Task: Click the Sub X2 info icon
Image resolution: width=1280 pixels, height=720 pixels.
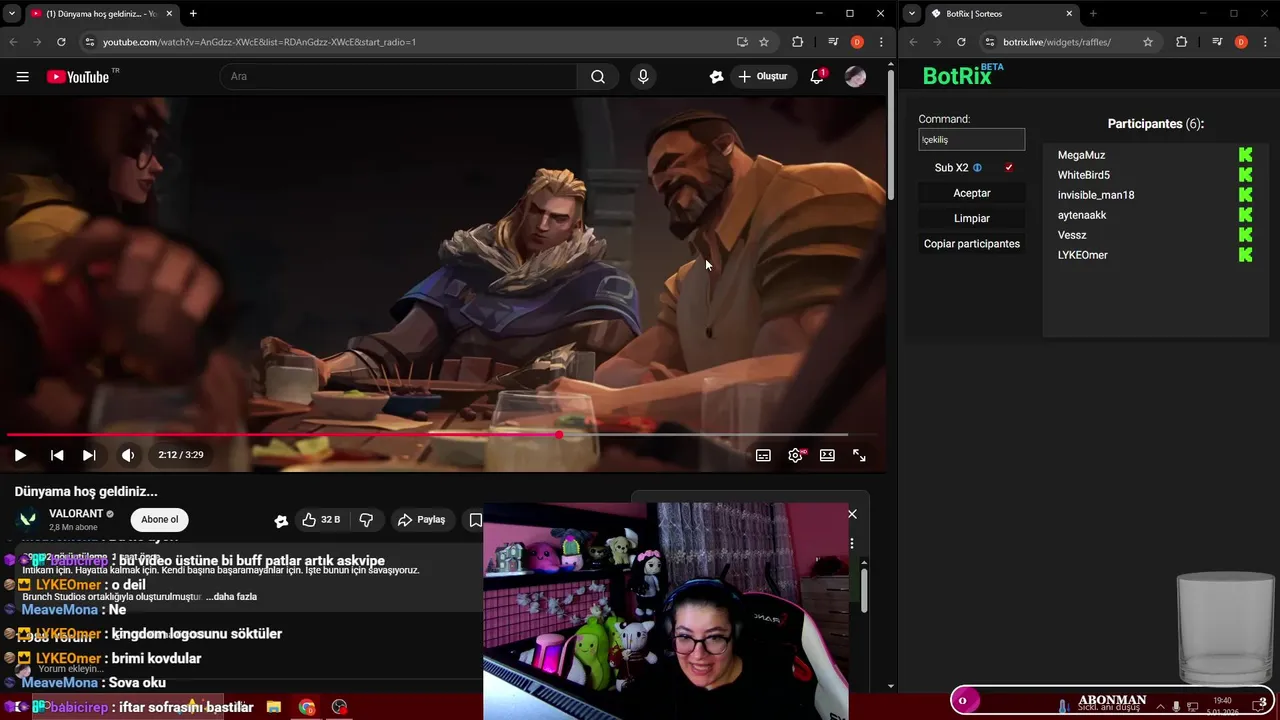Action: 978,168
